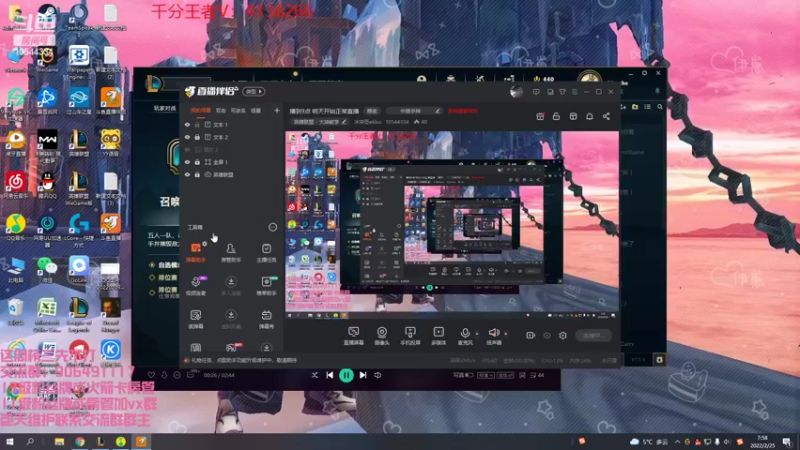Image resolution: width=800 pixels, height=450 pixels.
Task: Open the 弹幕秀 tool
Action: click(x=266, y=319)
